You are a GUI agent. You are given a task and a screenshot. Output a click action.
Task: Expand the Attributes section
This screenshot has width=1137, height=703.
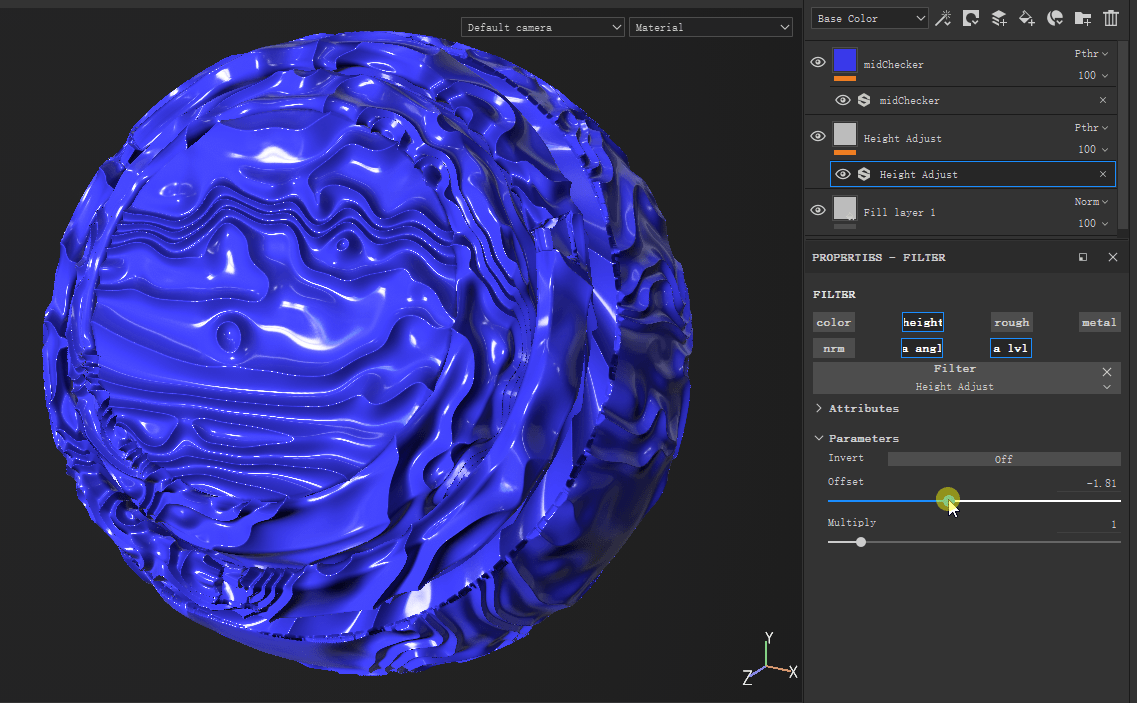pos(819,408)
